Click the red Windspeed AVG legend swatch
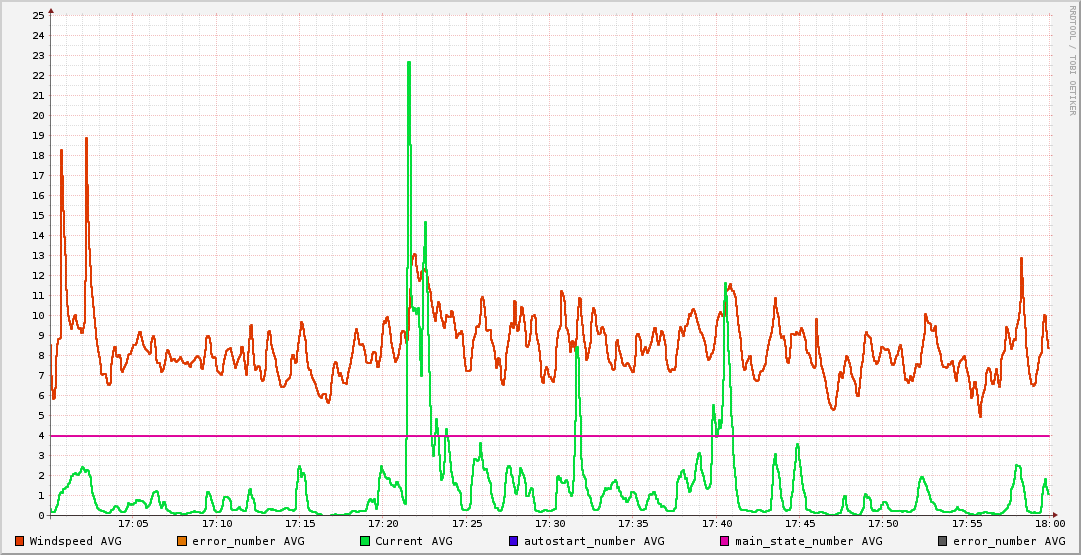This screenshot has height=555, width=1081. tap(20, 541)
